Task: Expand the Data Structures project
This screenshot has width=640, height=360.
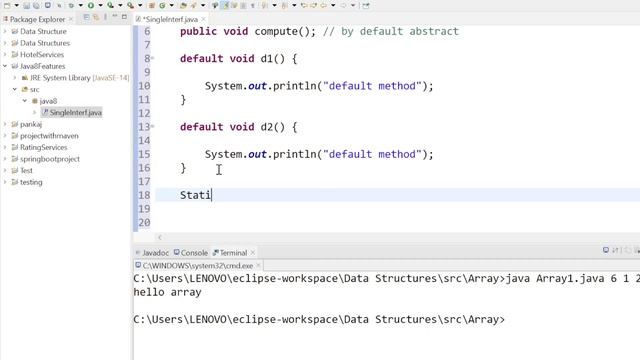Action: click(5, 43)
